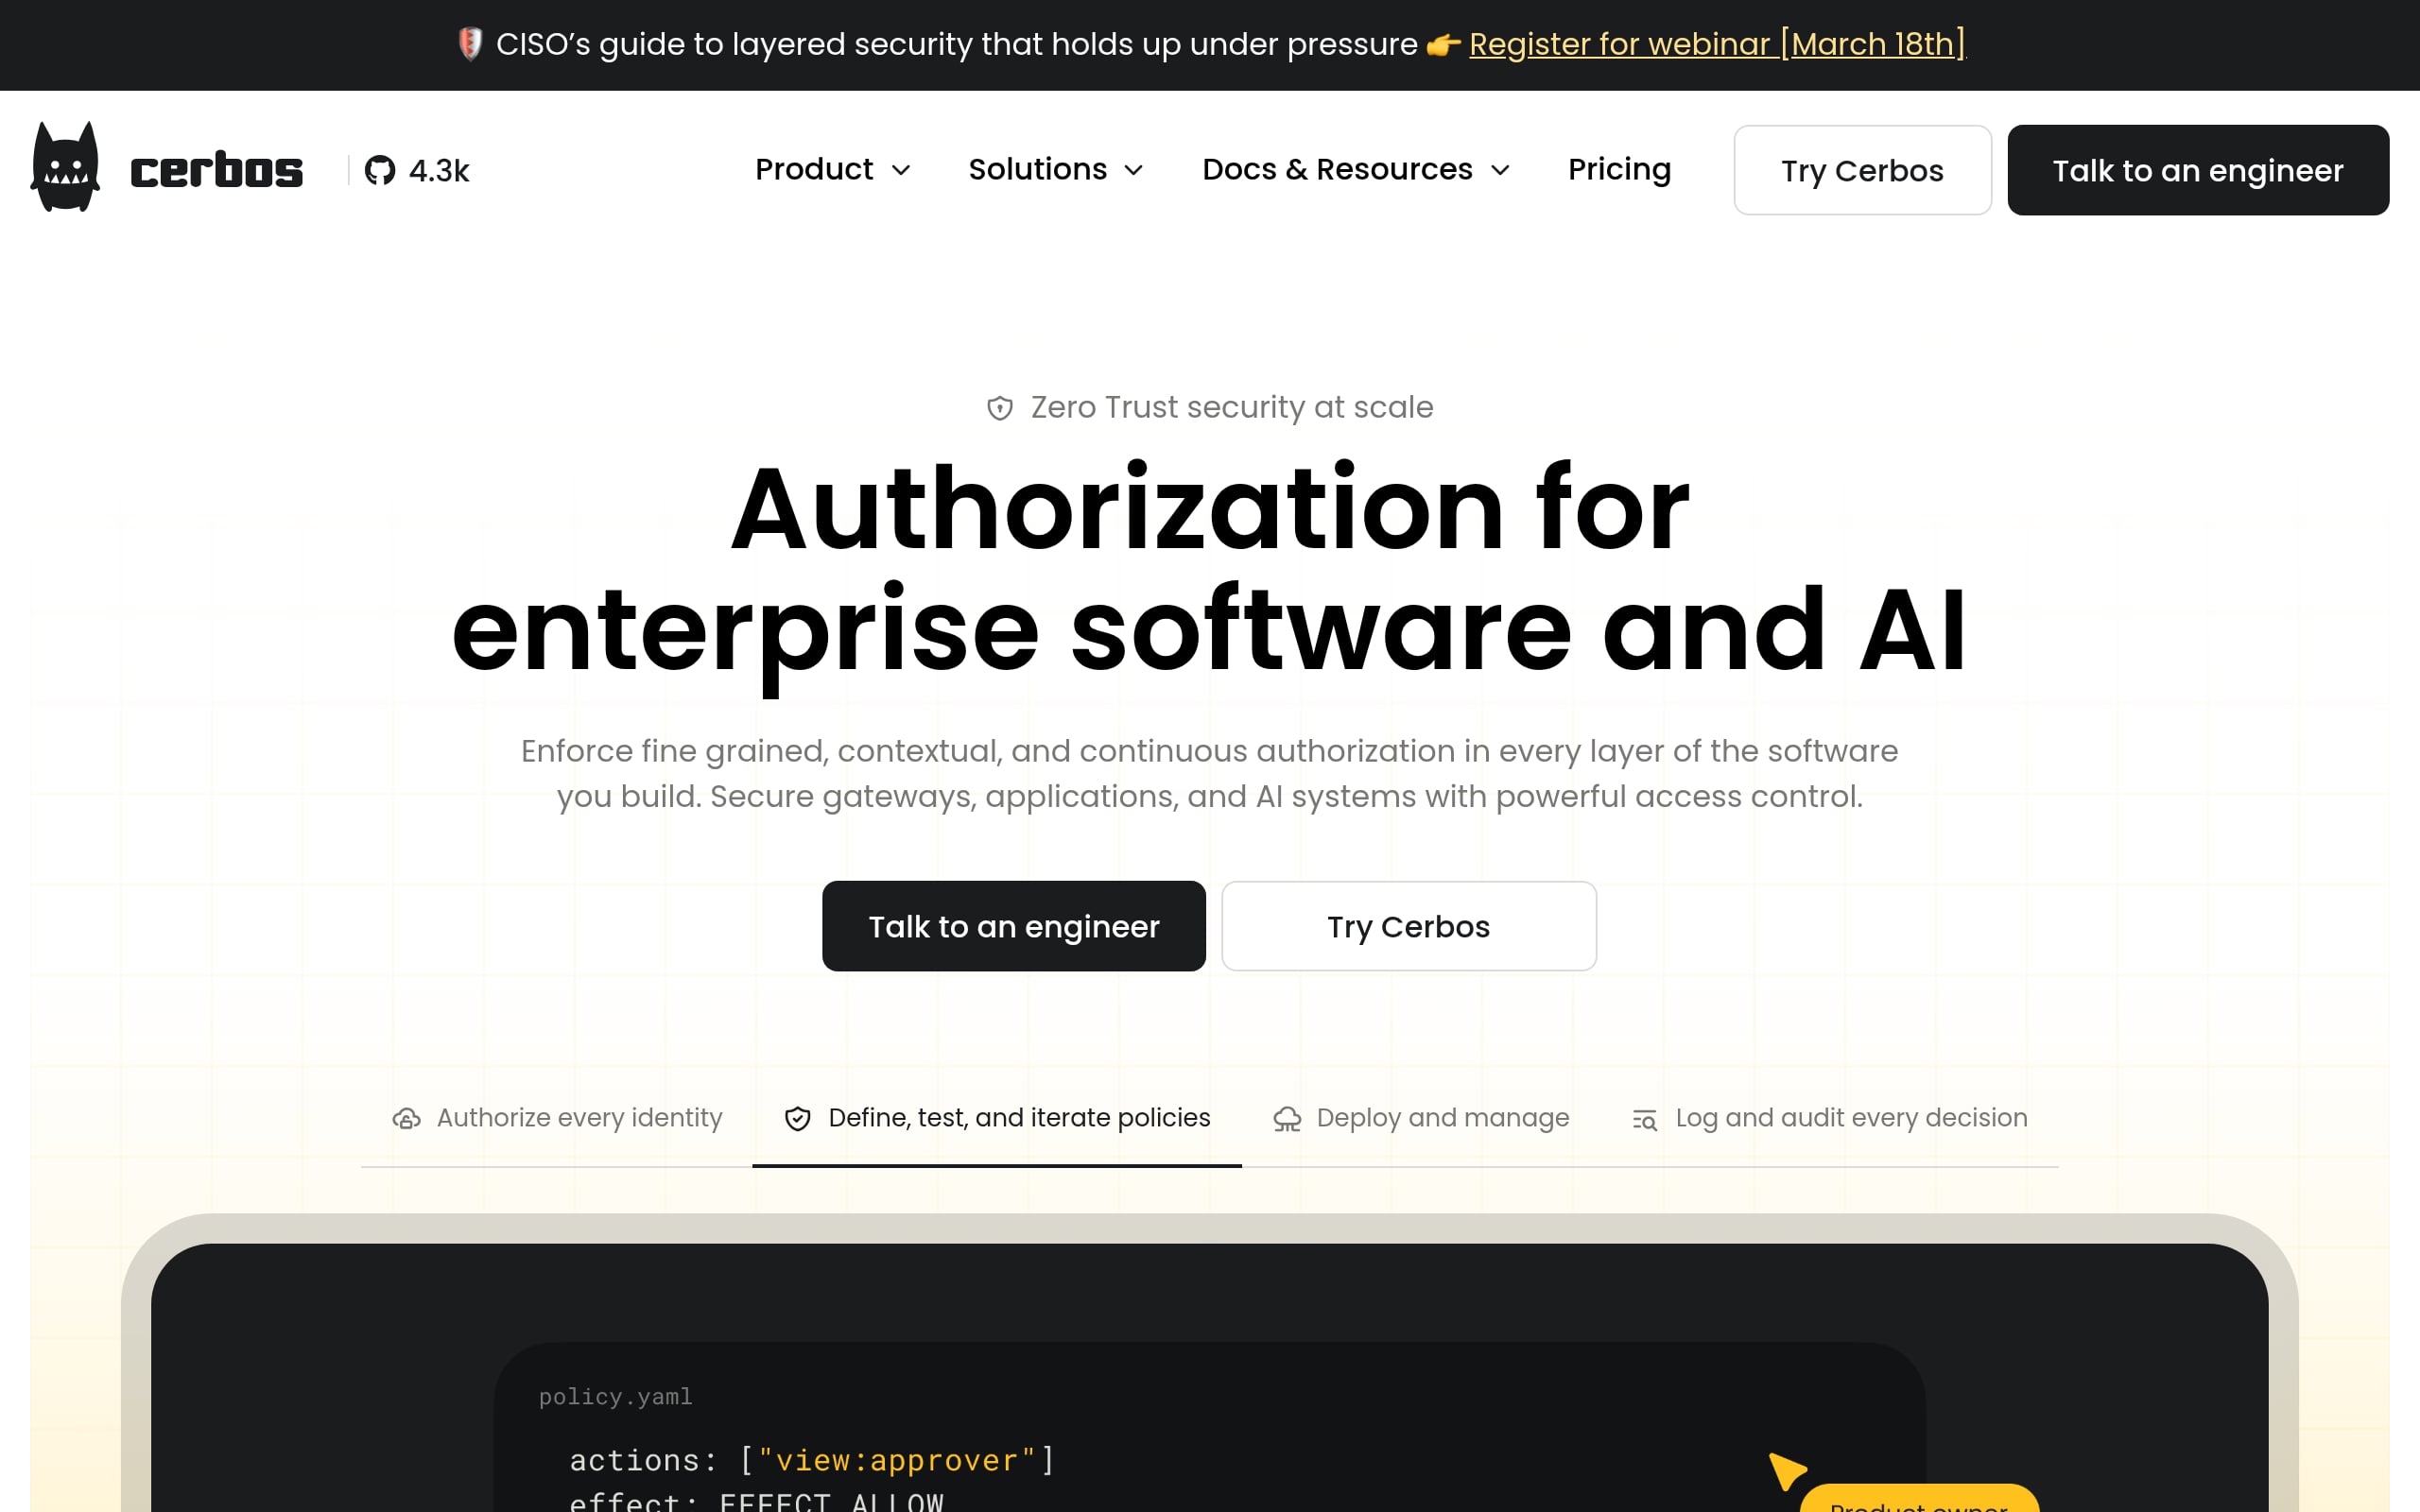Click the cloud icon on Authorize every identity
2420x1512 pixels.
pos(406,1119)
